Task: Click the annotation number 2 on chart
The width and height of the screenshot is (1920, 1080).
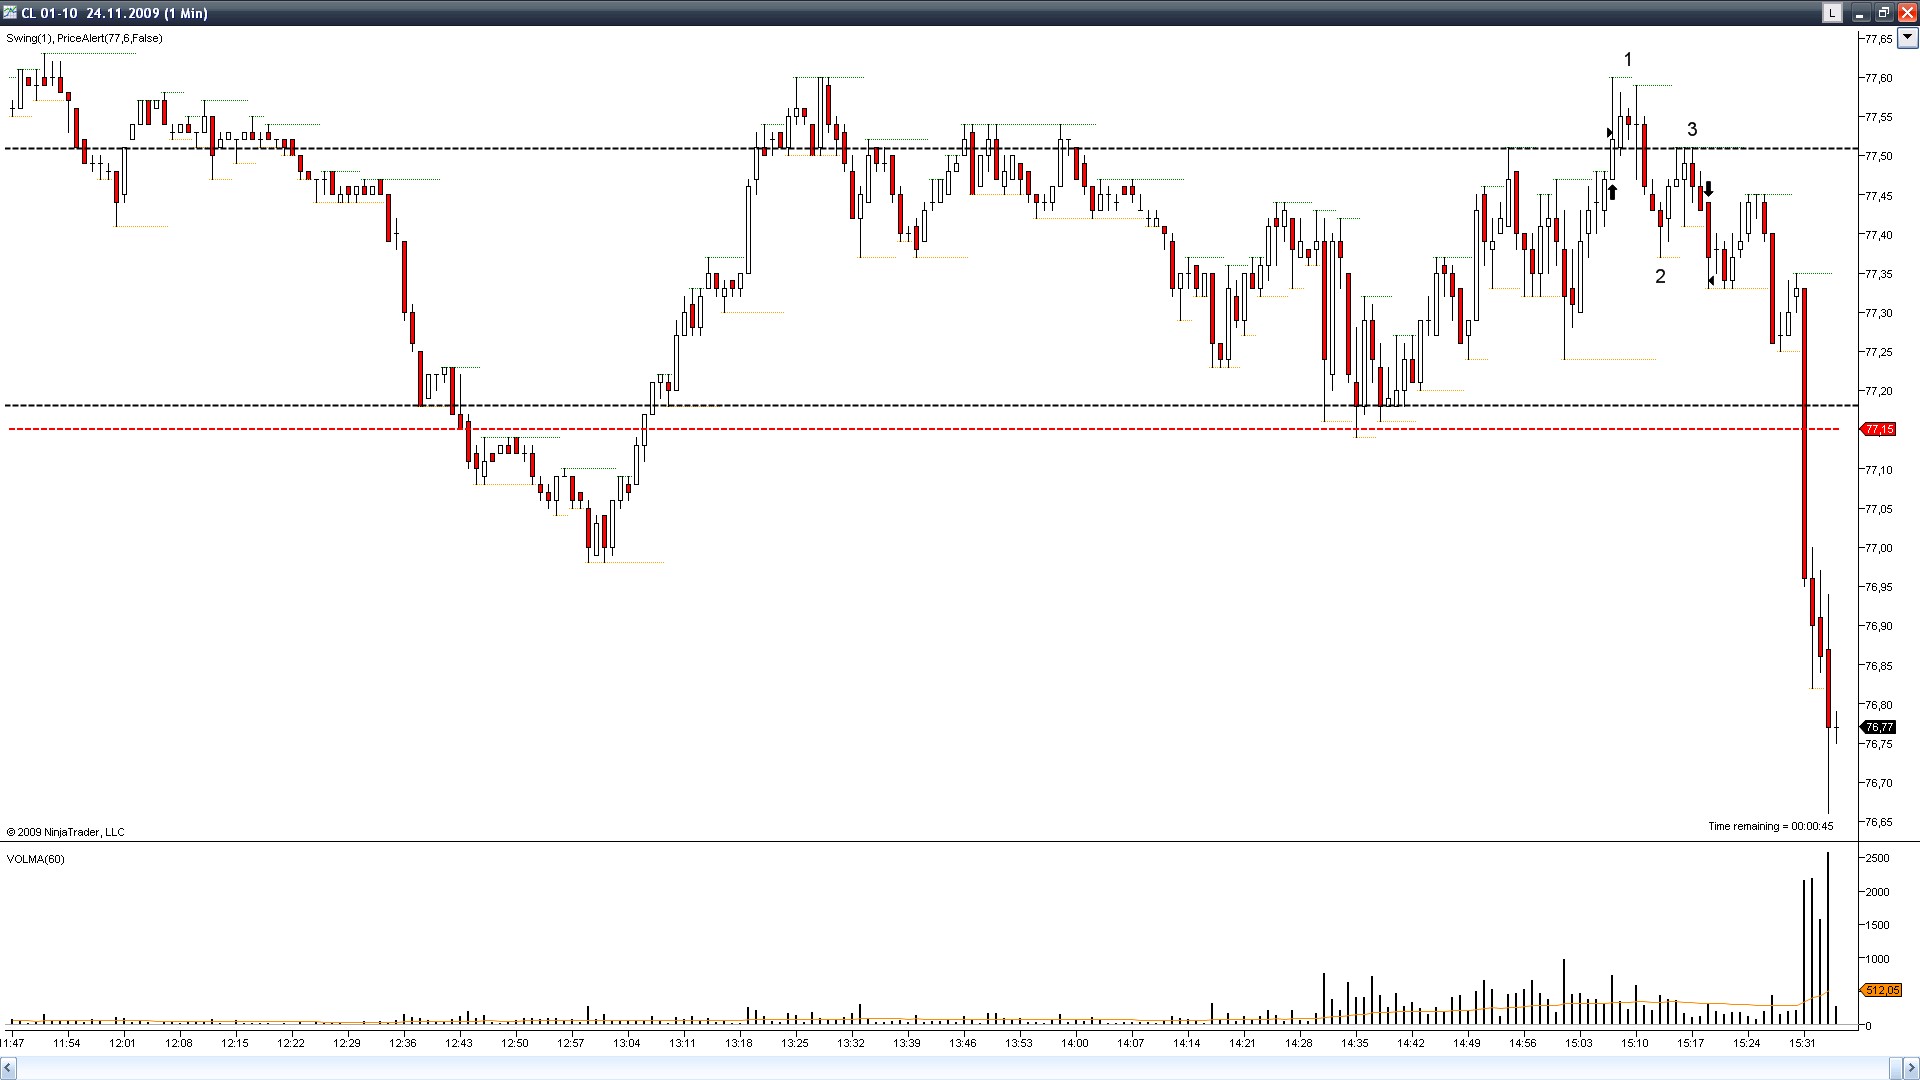Action: click(x=1660, y=277)
